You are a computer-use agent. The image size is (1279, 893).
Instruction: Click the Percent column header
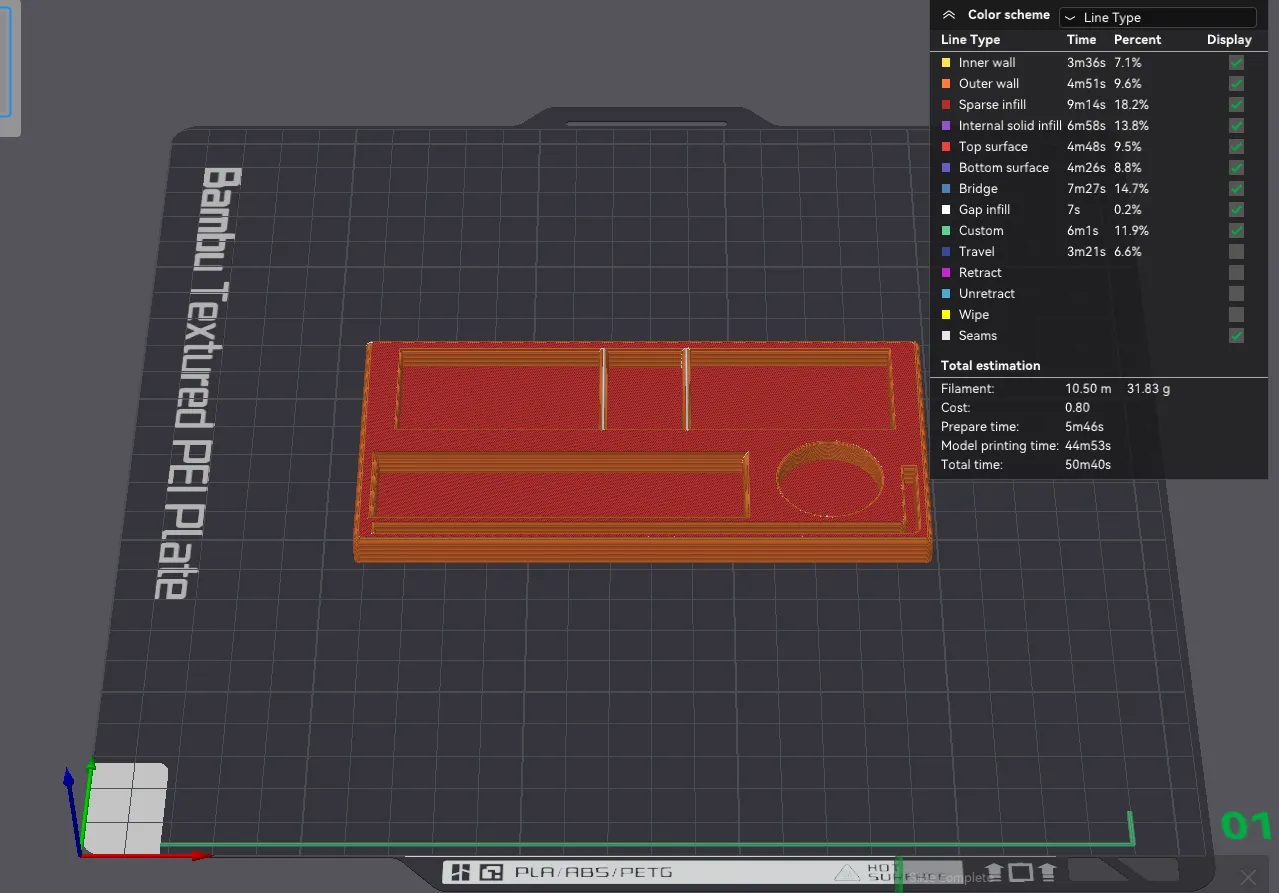(x=1137, y=40)
